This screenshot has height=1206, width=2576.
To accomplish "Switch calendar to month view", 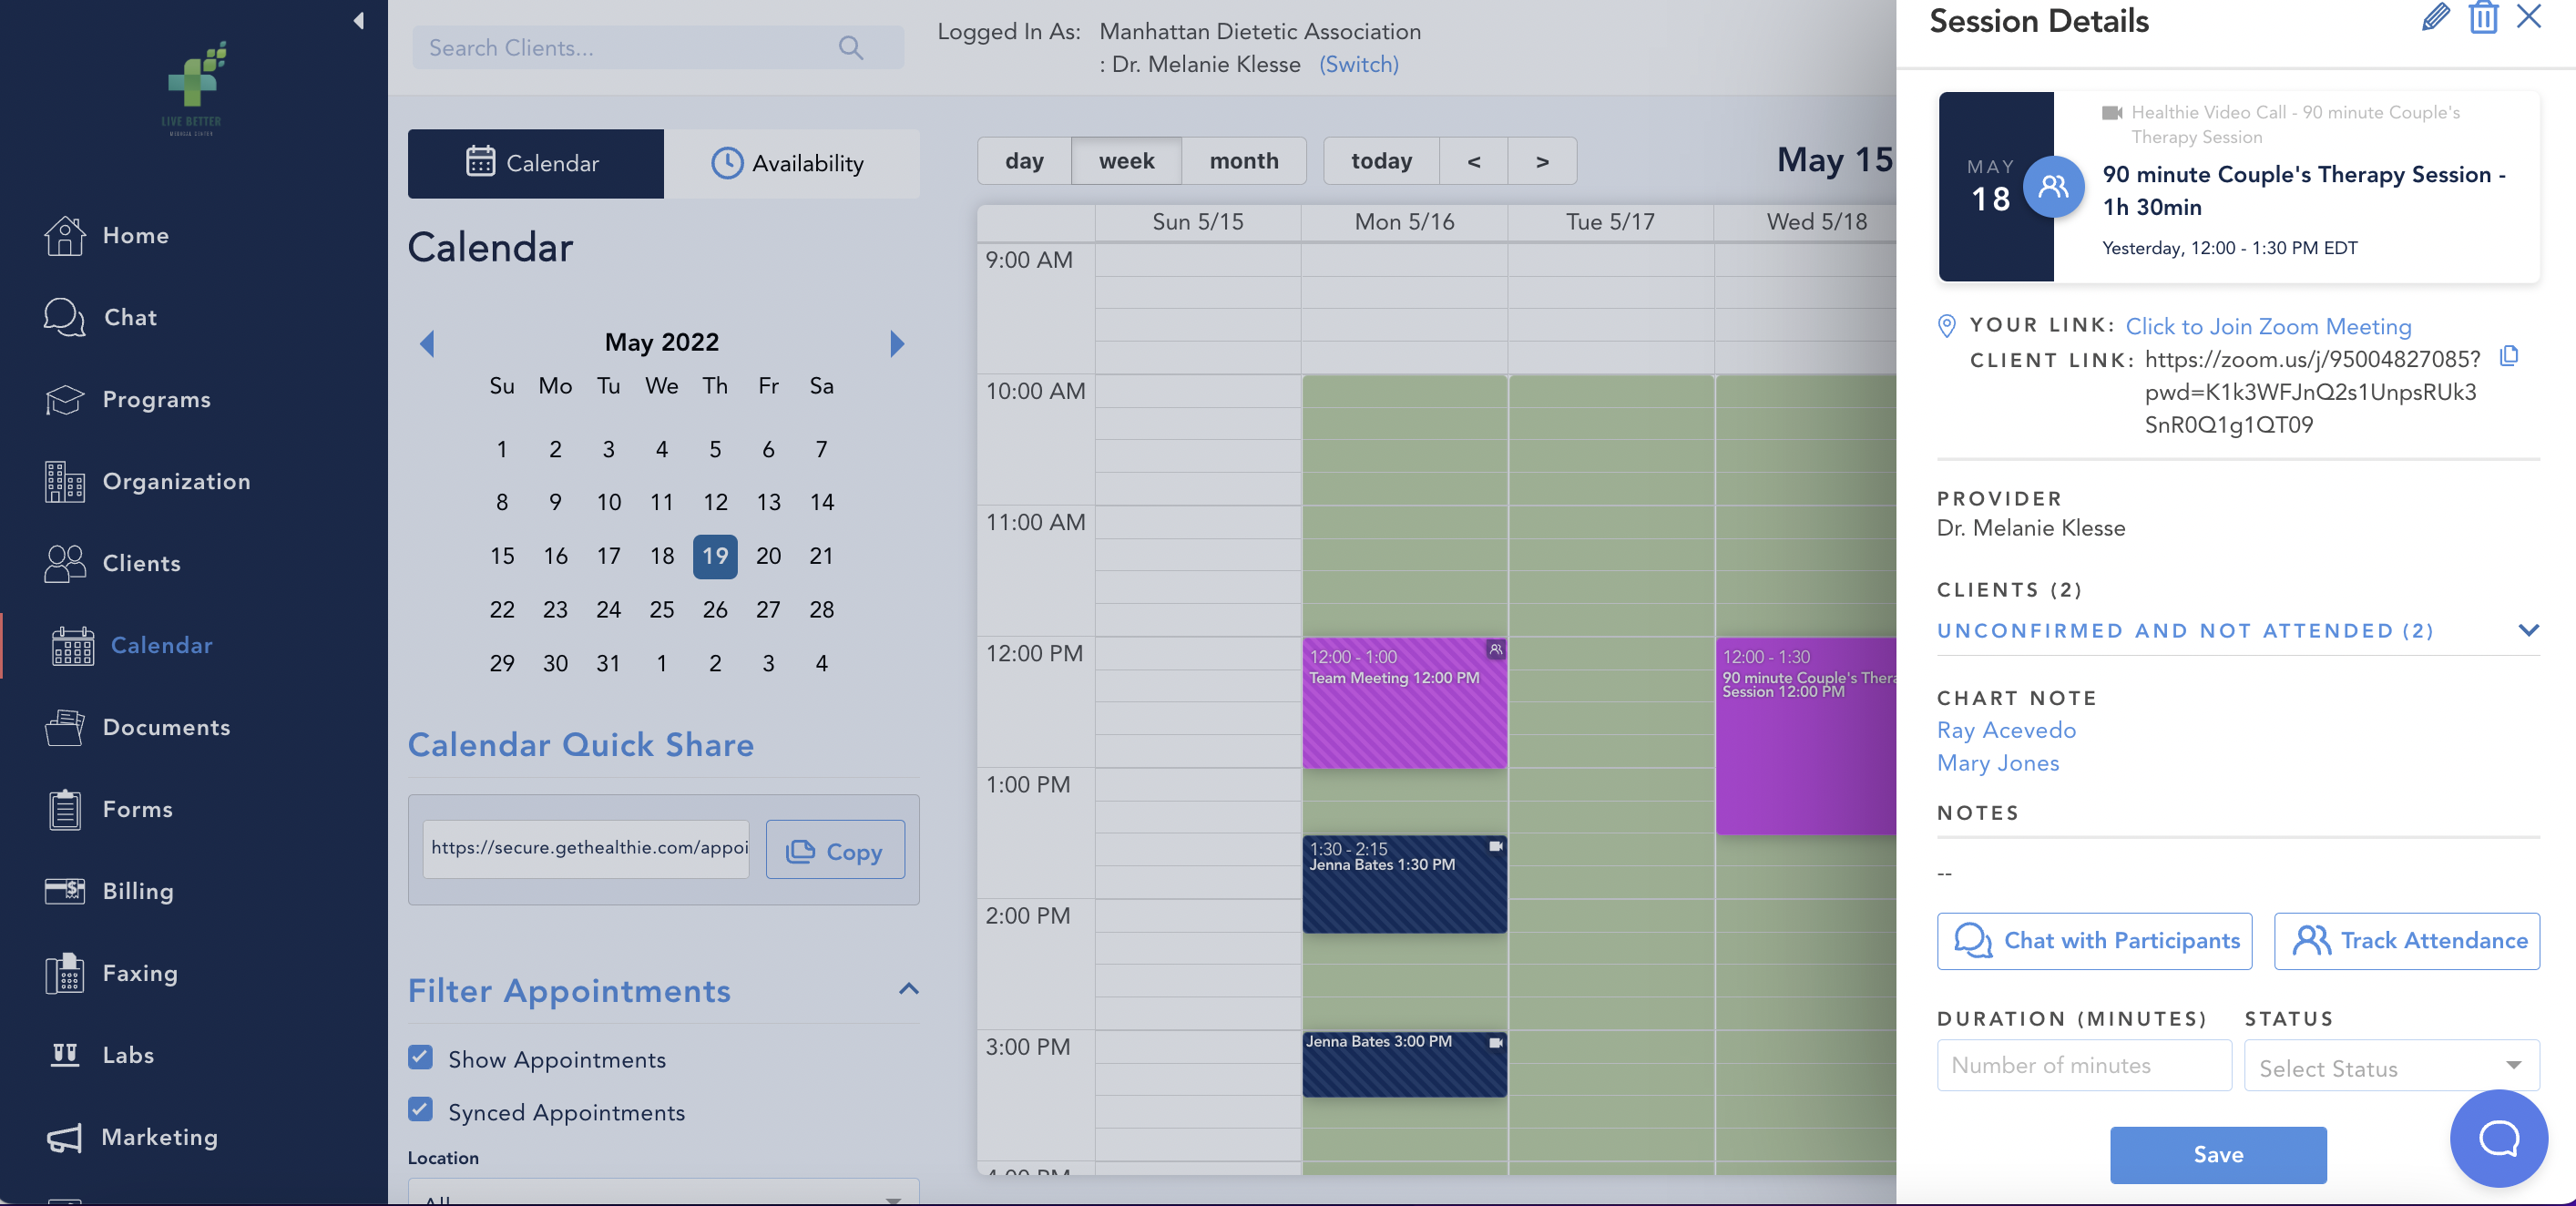I will click(x=1244, y=160).
